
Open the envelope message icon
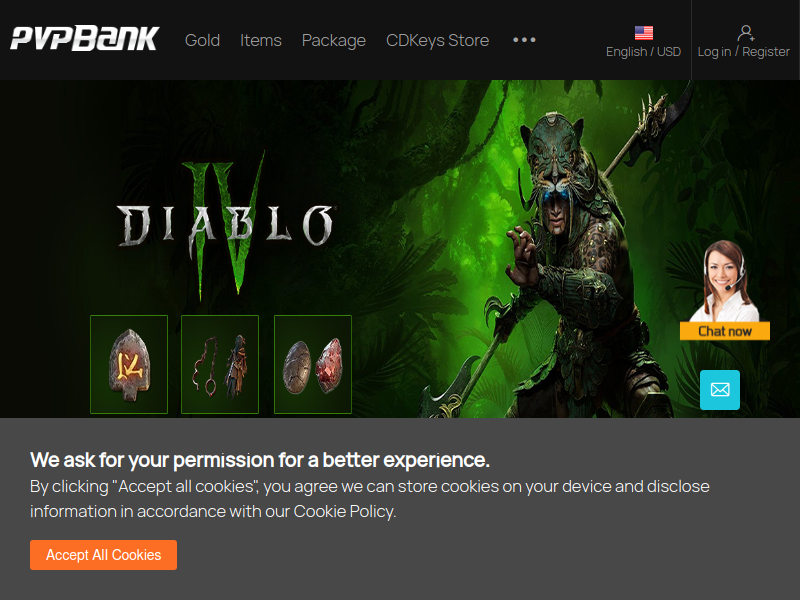point(720,390)
